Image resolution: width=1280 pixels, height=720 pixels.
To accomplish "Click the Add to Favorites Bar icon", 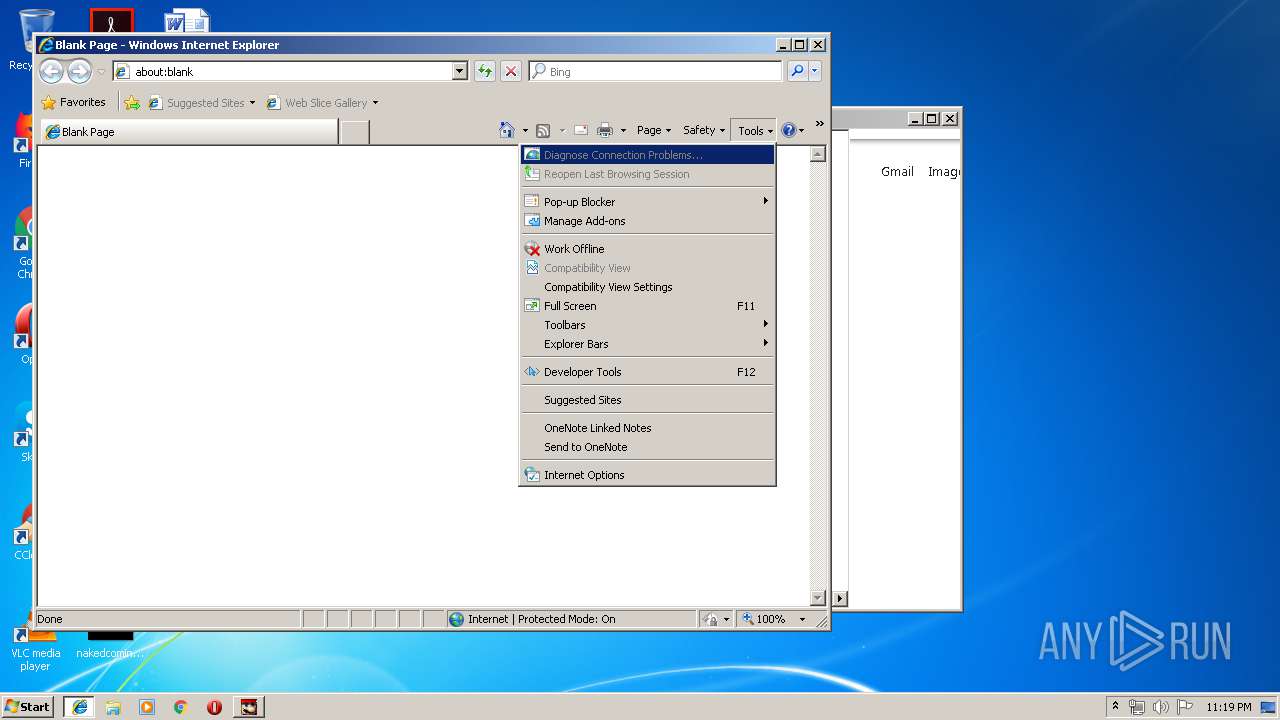I will coord(132,102).
